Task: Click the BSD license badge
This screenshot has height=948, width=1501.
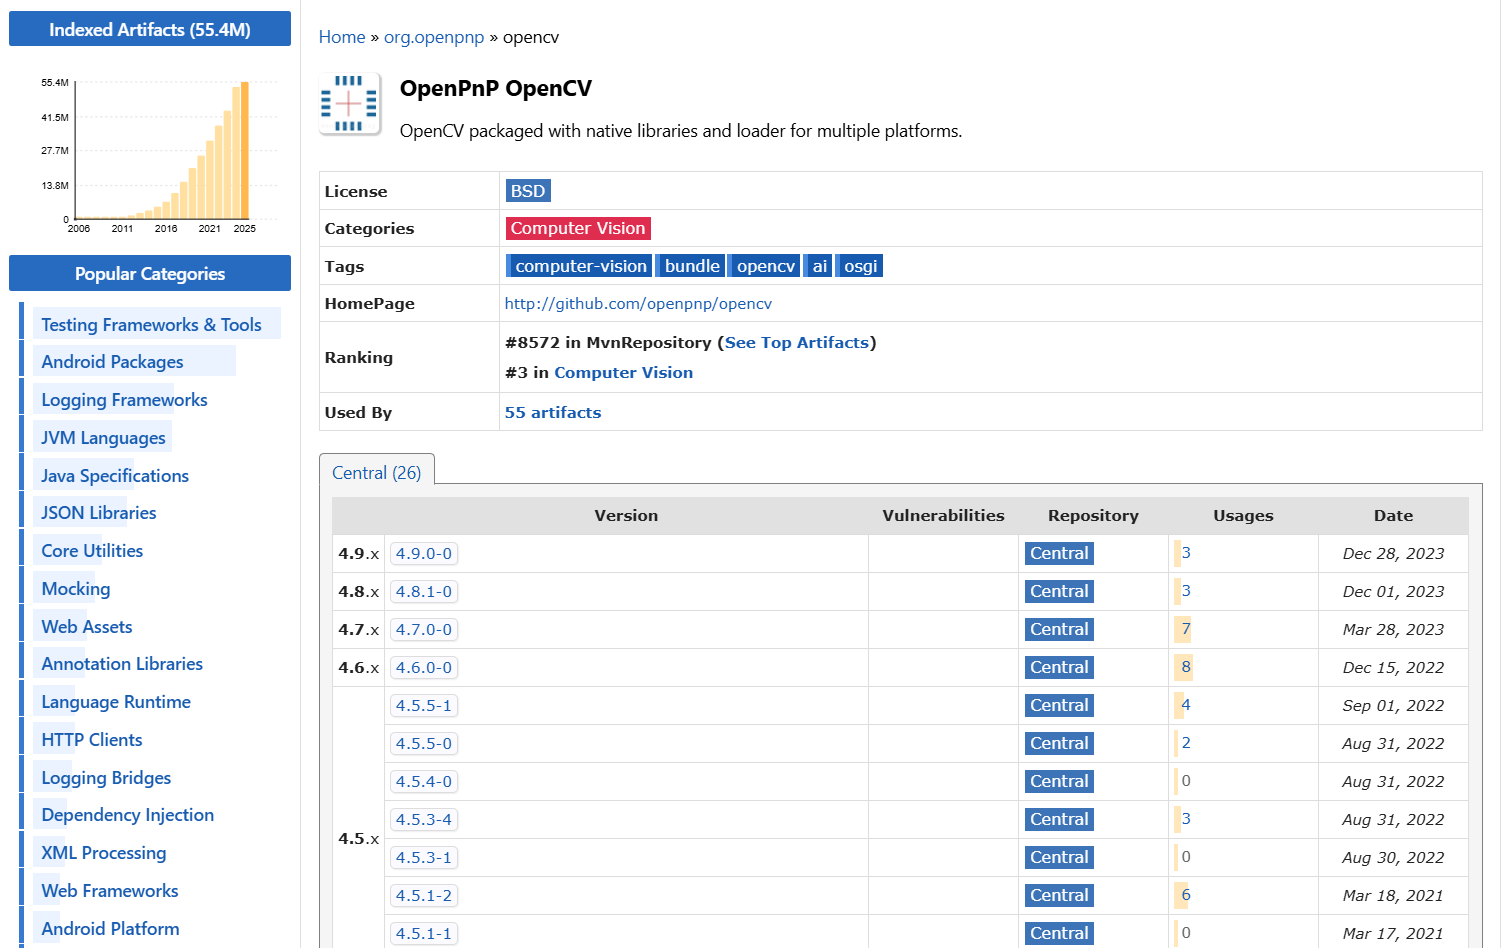Action: click(528, 191)
